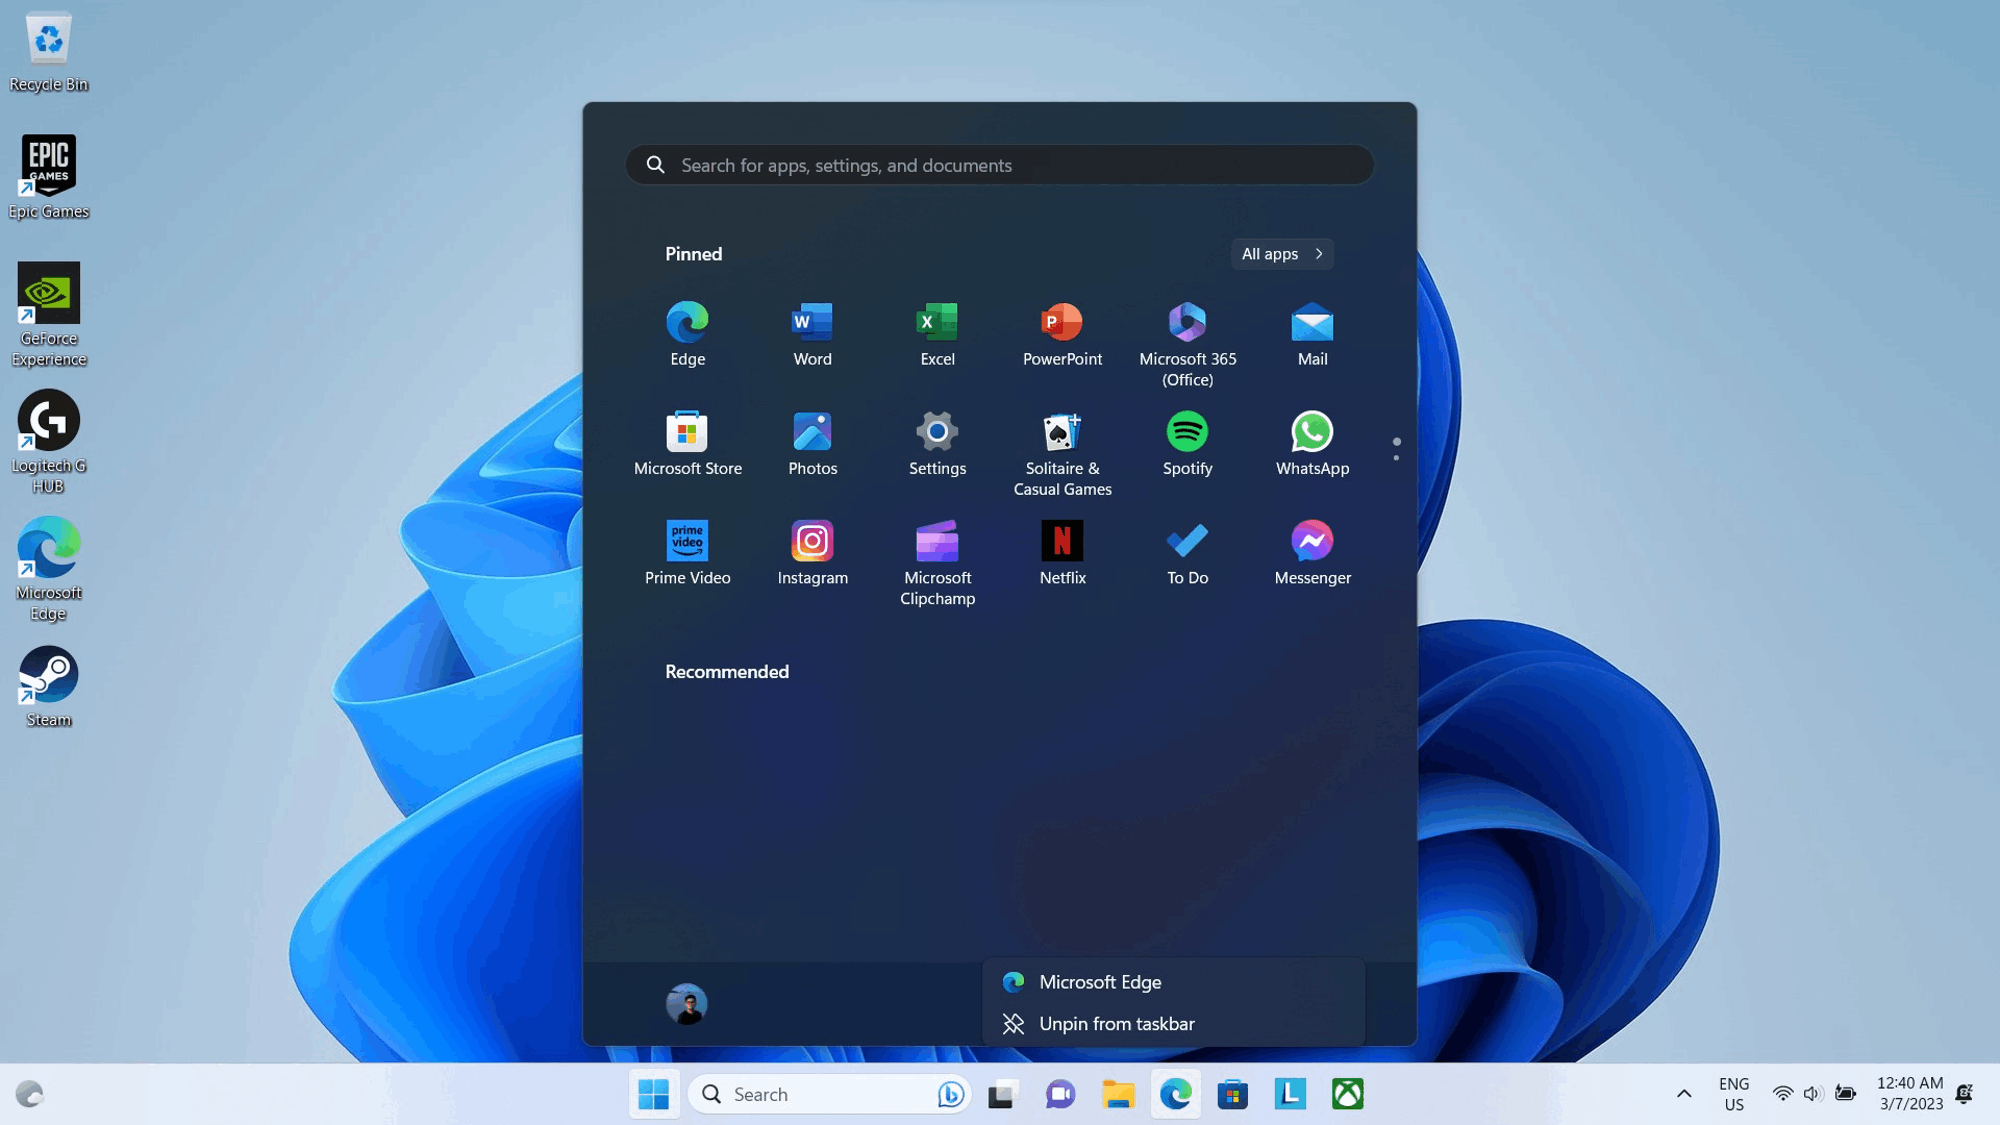Open the volume control in tray

[x=1812, y=1094]
